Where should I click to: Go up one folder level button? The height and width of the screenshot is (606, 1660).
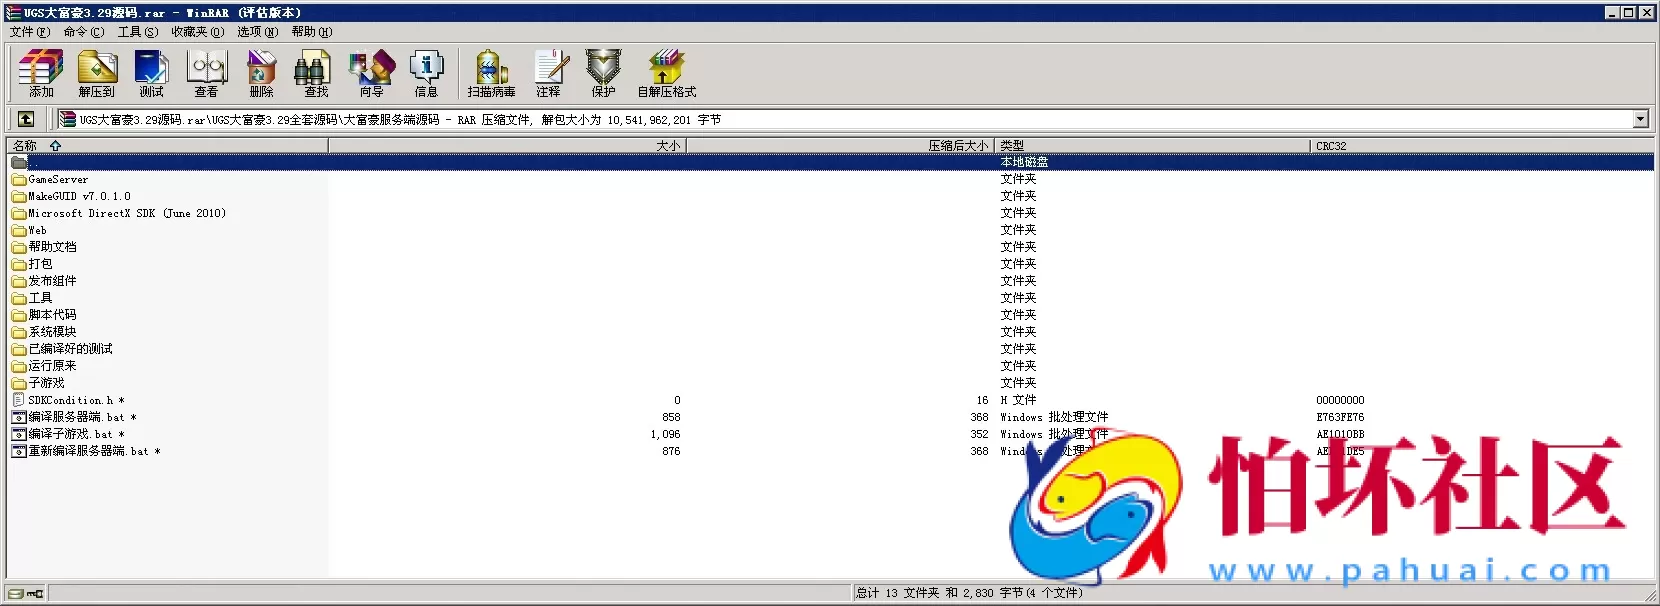26,119
